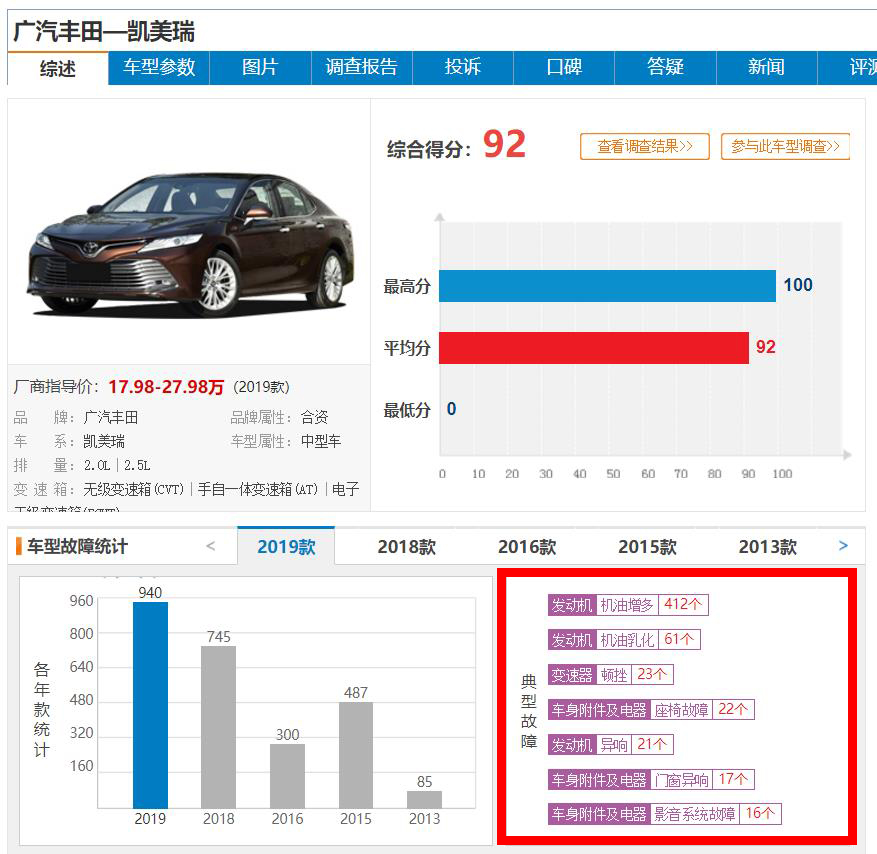The width and height of the screenshot is (877, 854).
Task: Open the 答疑 tab
Action: (665, 68)
